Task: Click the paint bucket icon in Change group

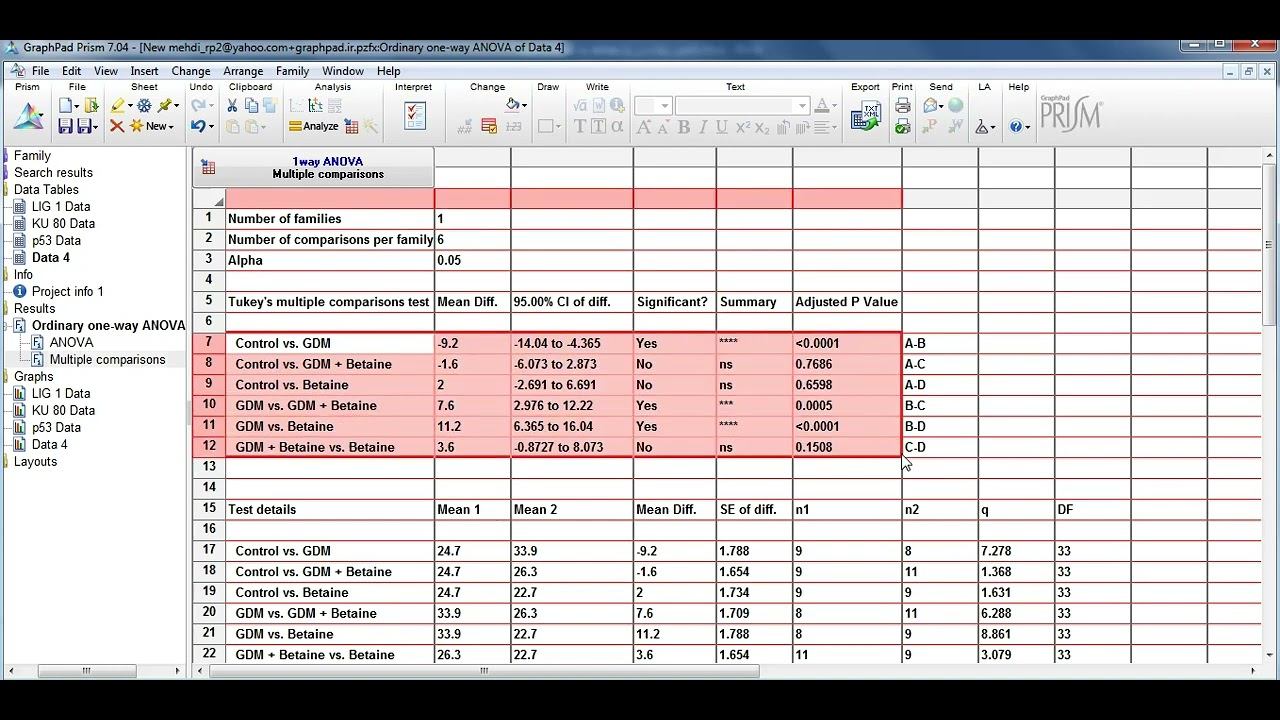Action: pyautogui.click(x=513, y=105)
